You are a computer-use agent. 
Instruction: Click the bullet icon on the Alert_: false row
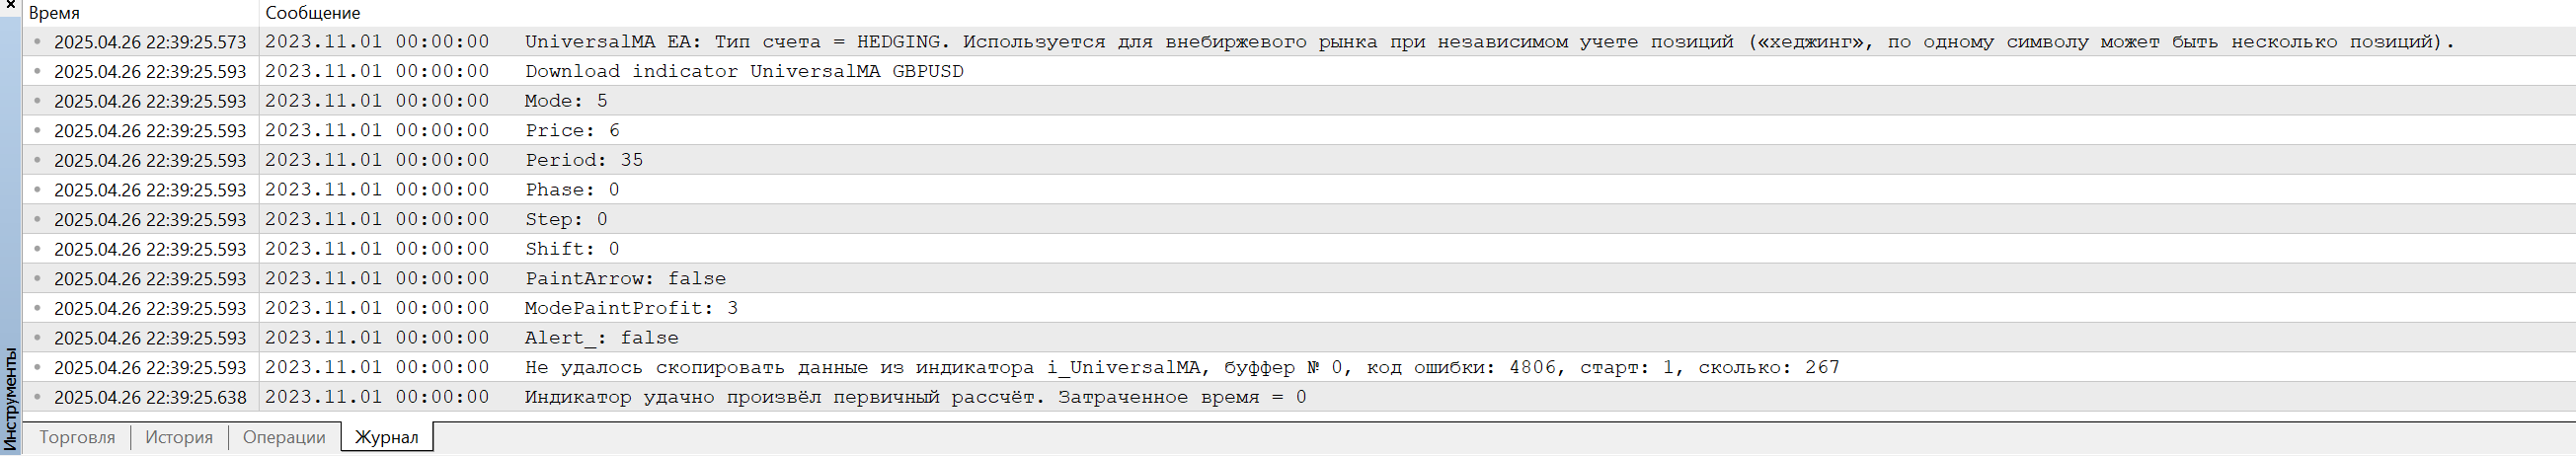(x=38, y=338)
